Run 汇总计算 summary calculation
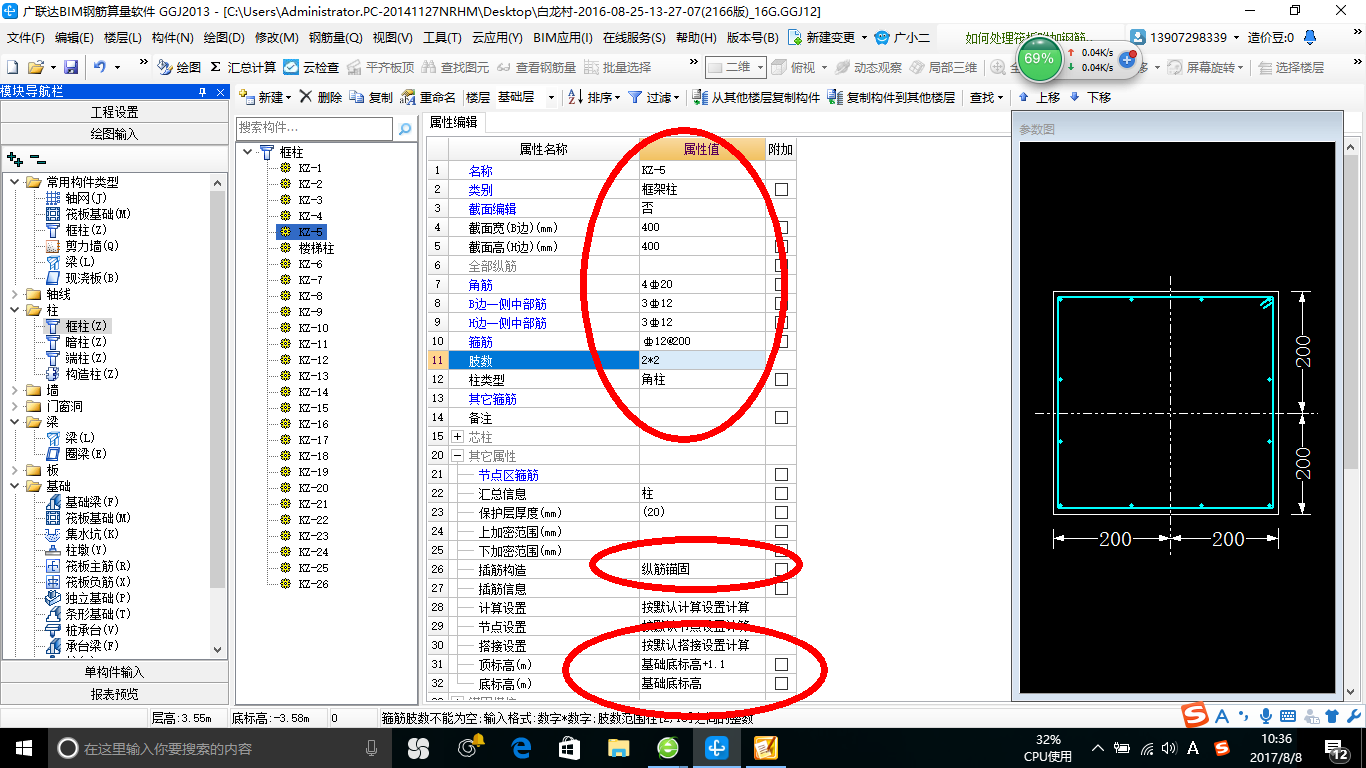Image resolution: width=1366 pixels, height=768 pixels. click(243, 67)
